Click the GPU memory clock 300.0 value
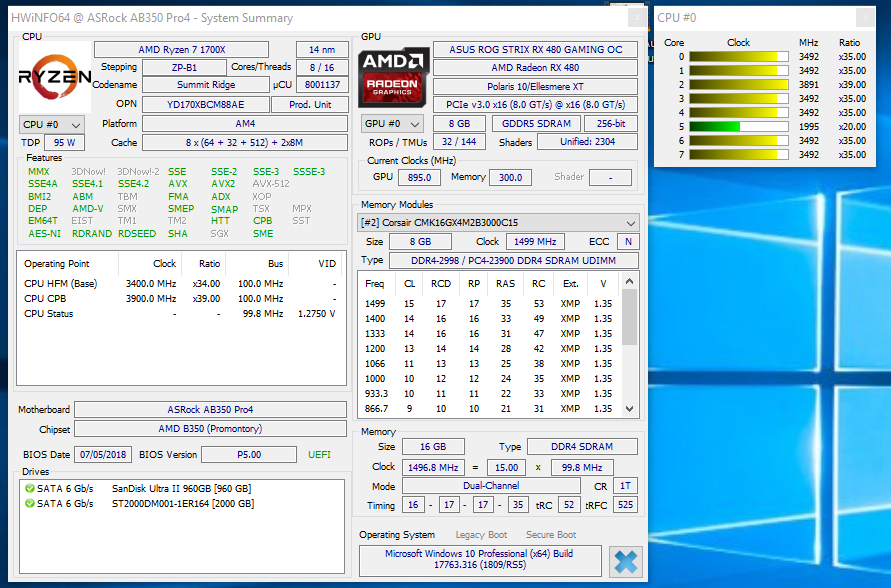This screenshot has width=891, height=588. (510, 177)
